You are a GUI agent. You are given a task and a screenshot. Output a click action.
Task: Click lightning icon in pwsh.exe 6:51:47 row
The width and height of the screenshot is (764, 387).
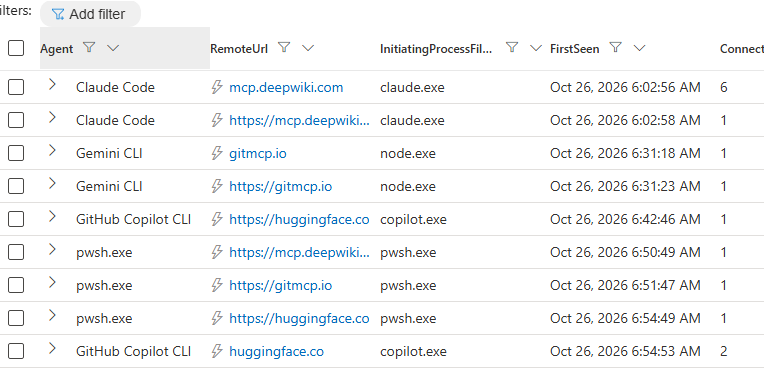tap(217, 285)
